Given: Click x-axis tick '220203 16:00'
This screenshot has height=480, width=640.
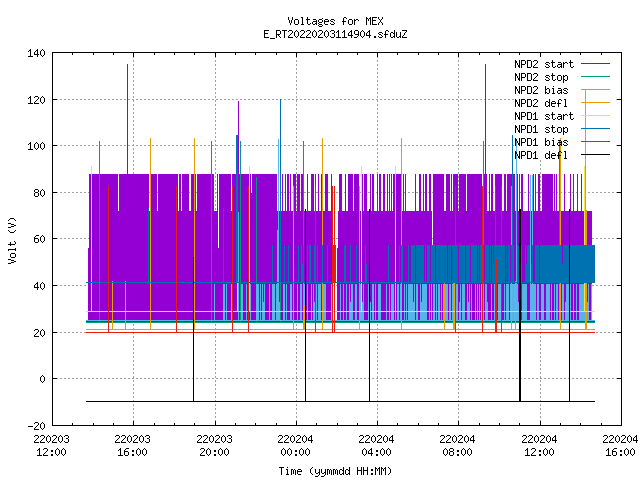Looking at the screenshot, I should (x=133, y=446).
